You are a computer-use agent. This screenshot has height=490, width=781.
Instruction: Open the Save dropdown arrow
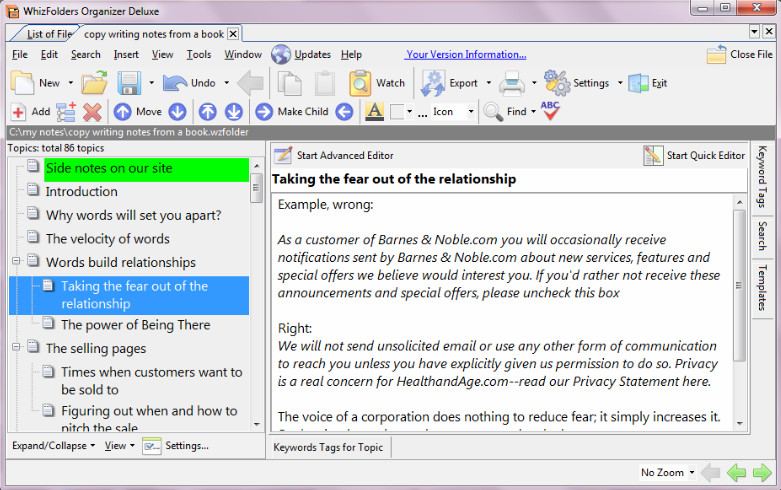click(x=151, y=83)
